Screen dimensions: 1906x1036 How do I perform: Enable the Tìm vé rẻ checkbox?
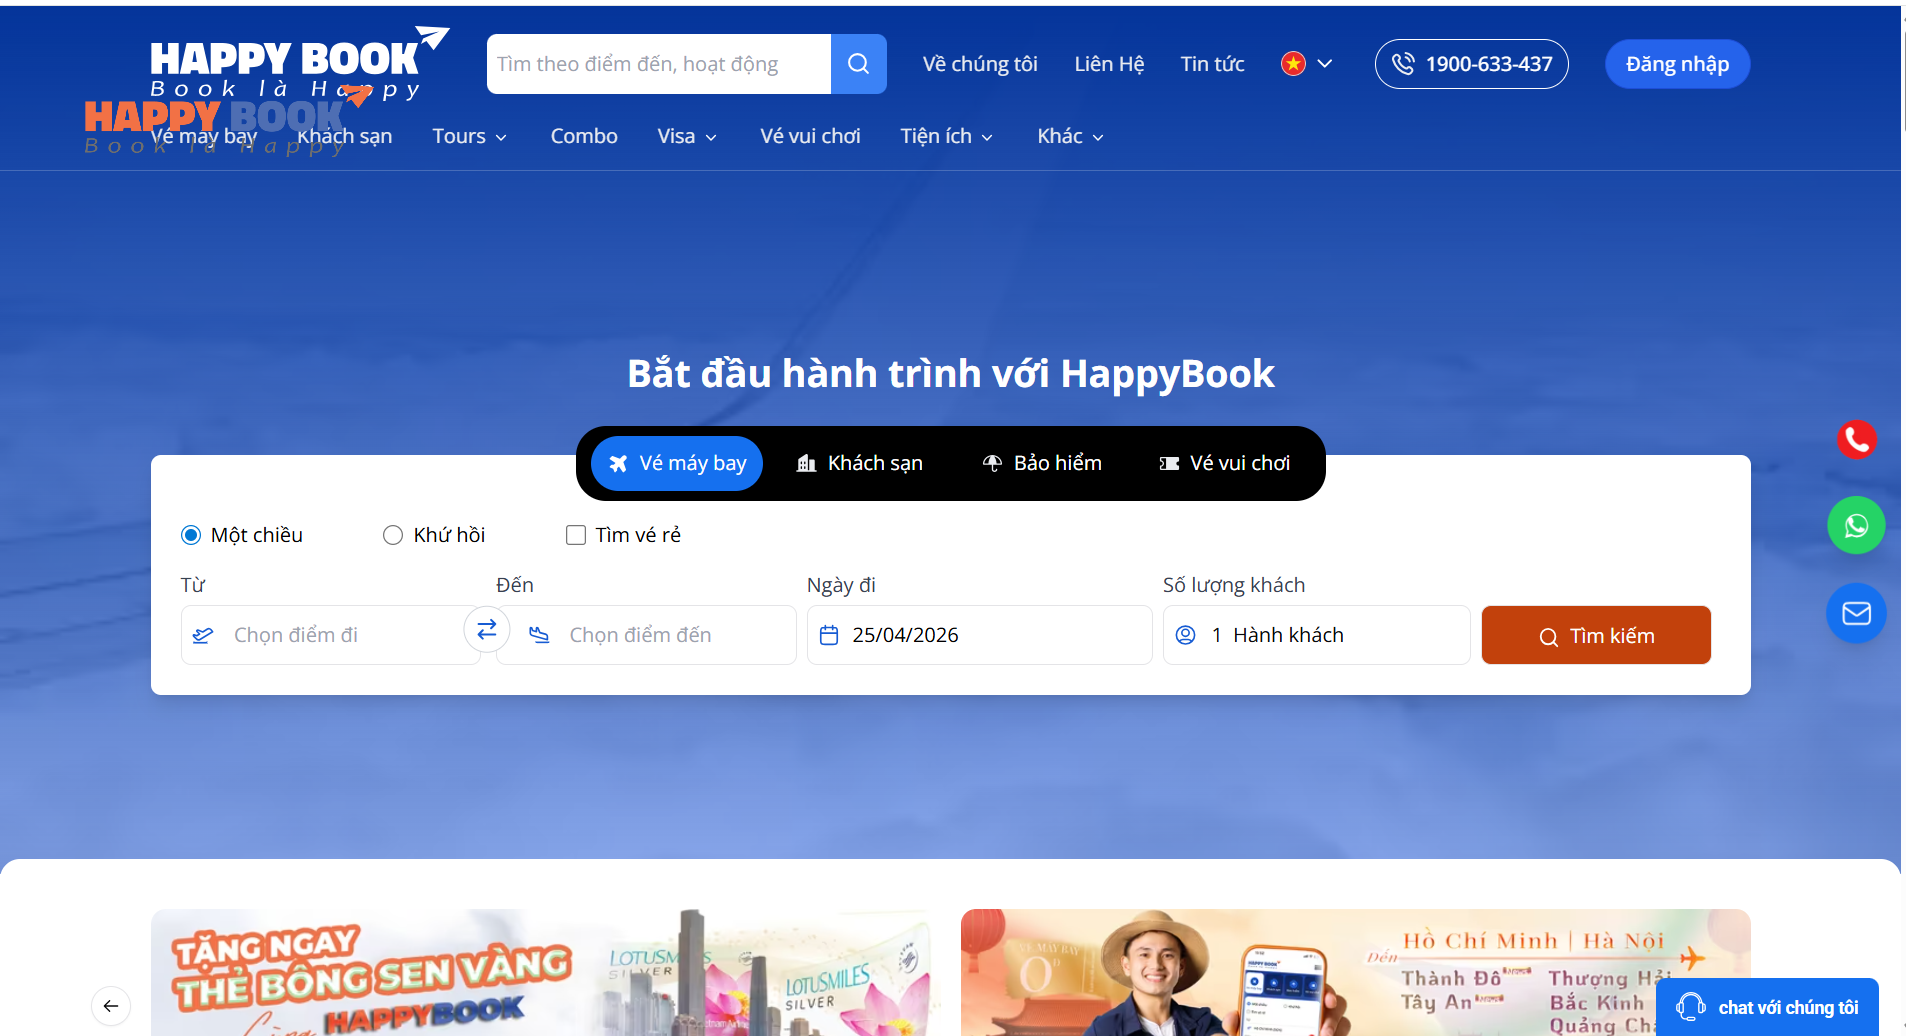[x=576, y=535]
